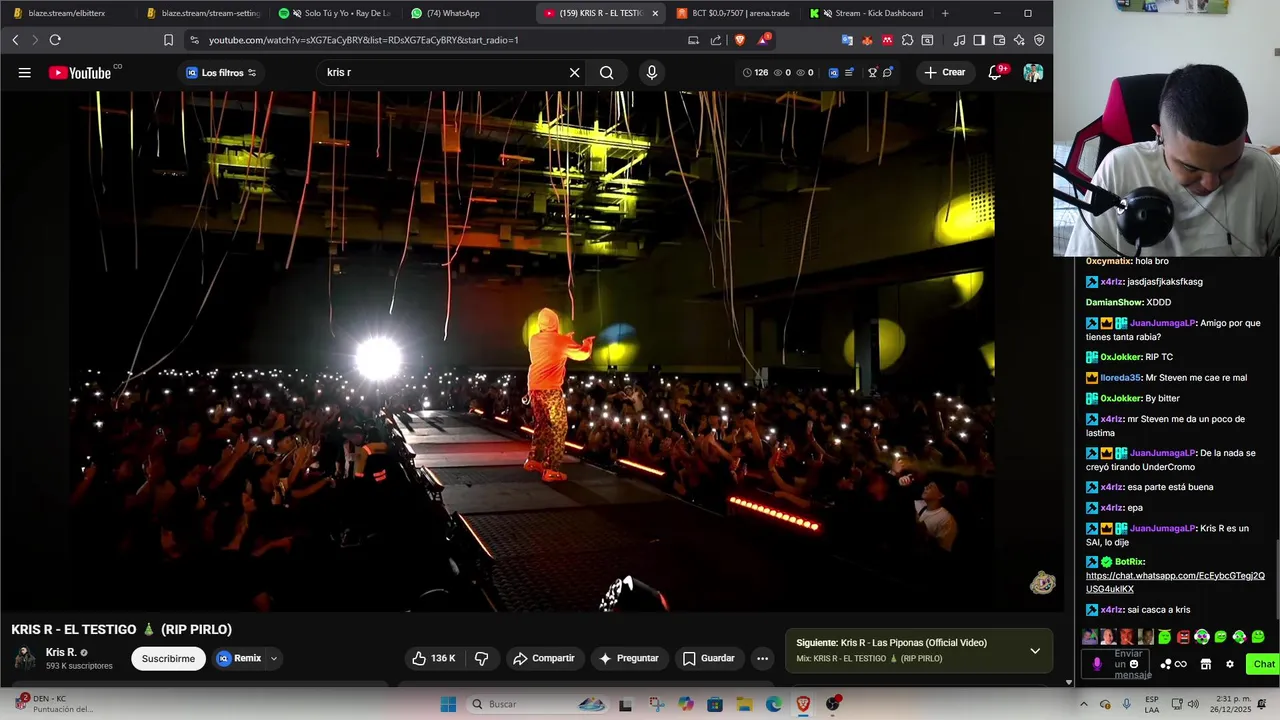Open the emoji picker smiley in chat
Viewport: 1280px width, 720px height.
click(1134, 664)
